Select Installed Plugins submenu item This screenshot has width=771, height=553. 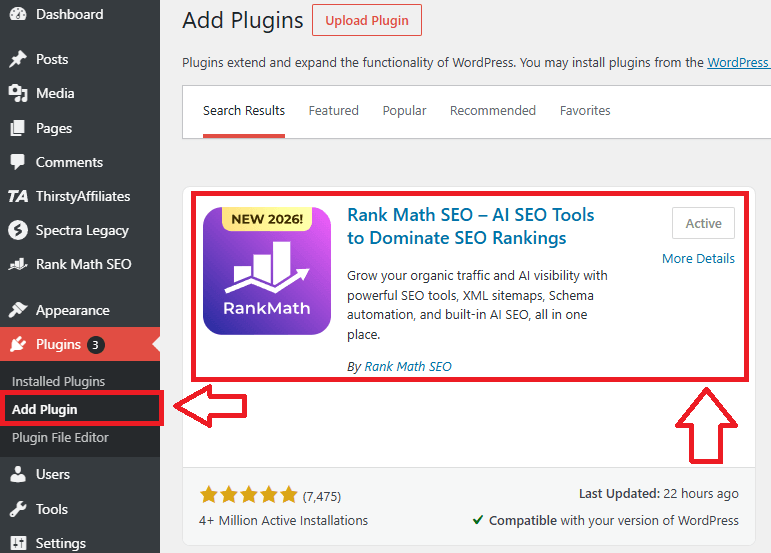tap(59, 381)
